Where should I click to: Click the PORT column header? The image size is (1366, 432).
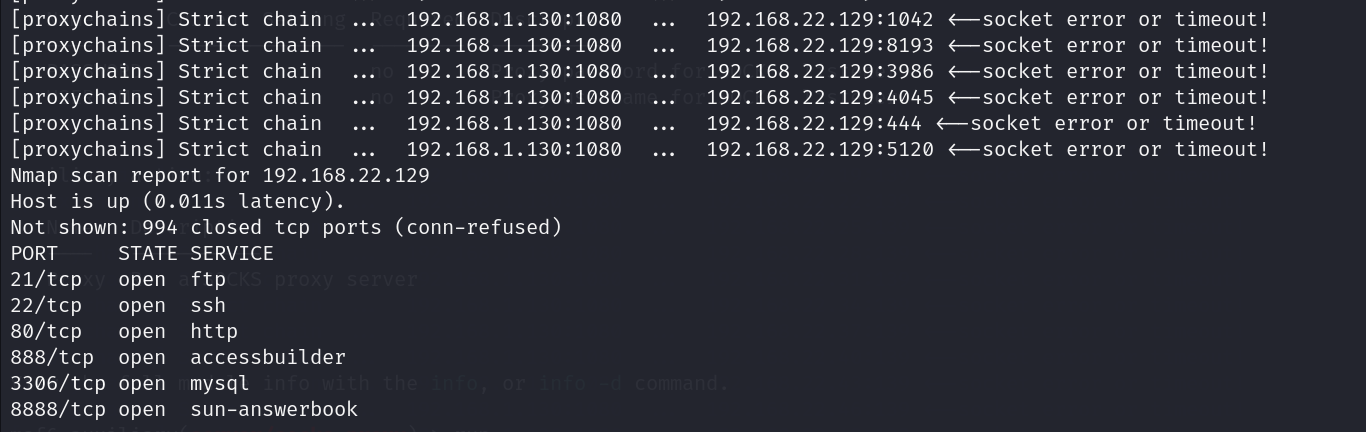click(x=34, y=253)
